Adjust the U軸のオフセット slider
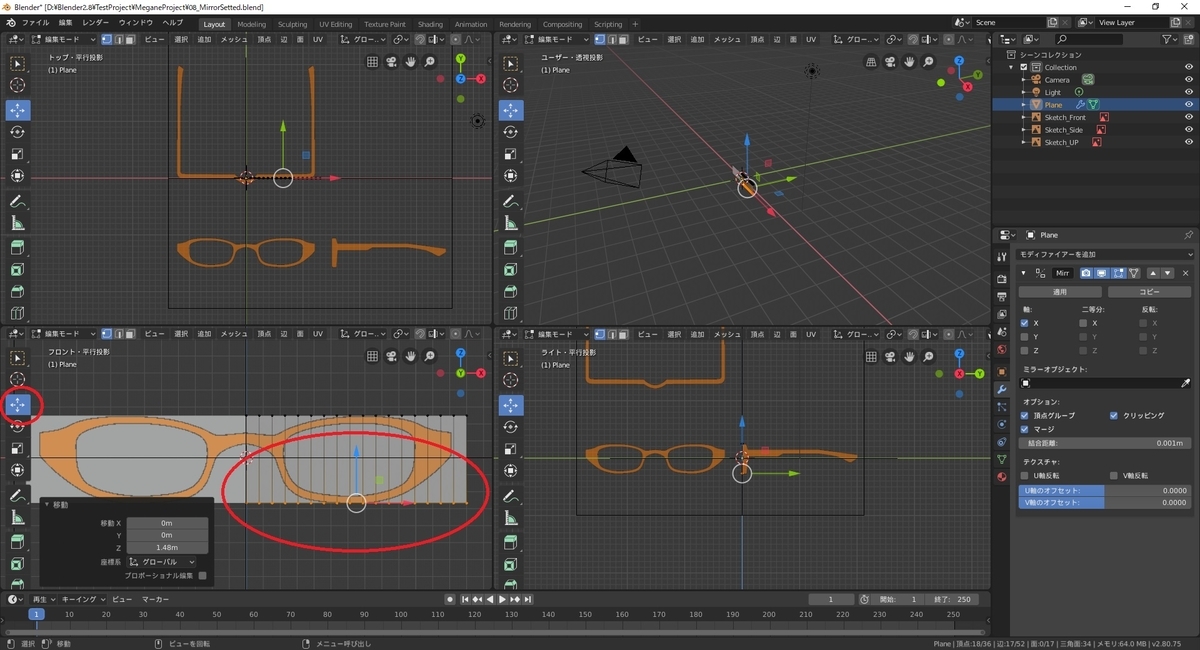Viewport: 1200px width, 650px height. pyautogui.click(x=1104, y=491)
